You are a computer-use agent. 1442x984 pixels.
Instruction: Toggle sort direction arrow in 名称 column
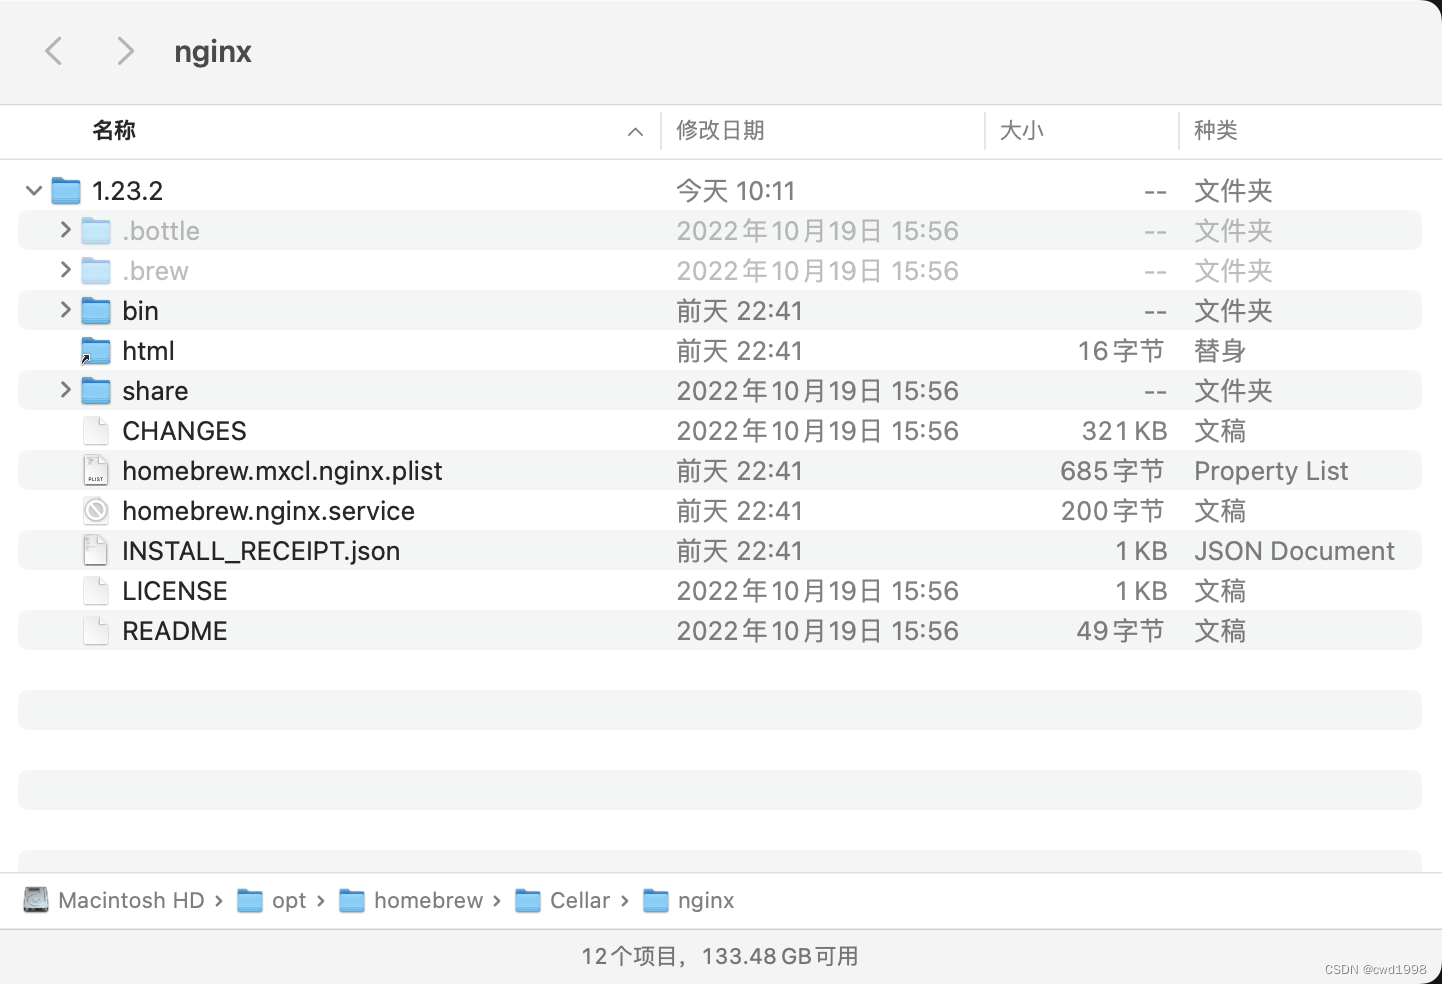635,131
